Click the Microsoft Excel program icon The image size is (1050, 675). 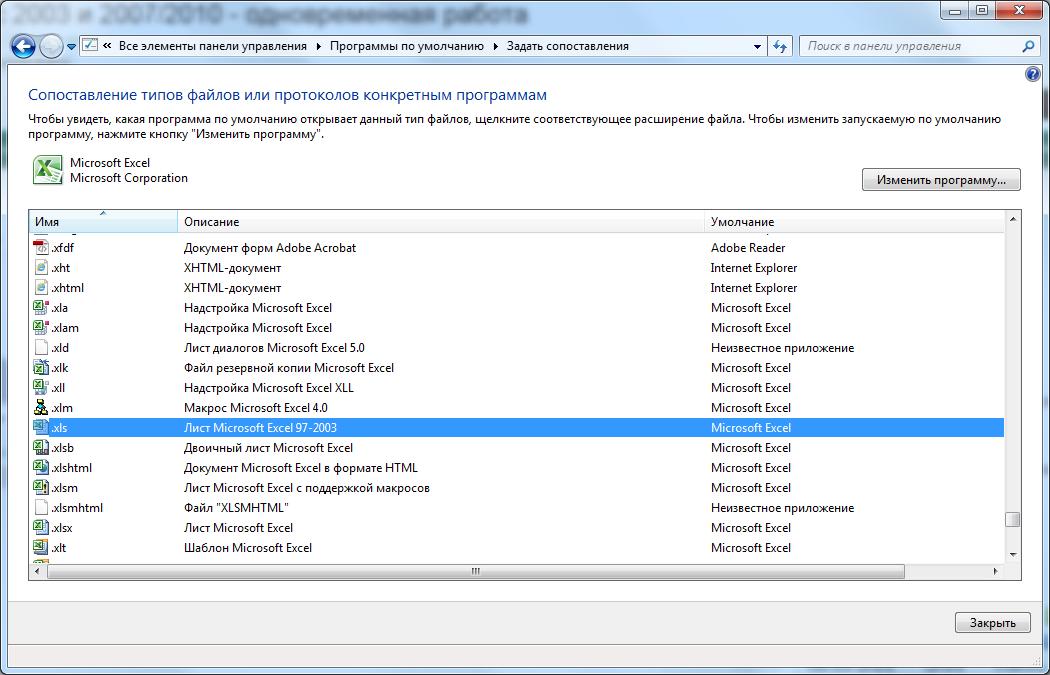point(48,169)
